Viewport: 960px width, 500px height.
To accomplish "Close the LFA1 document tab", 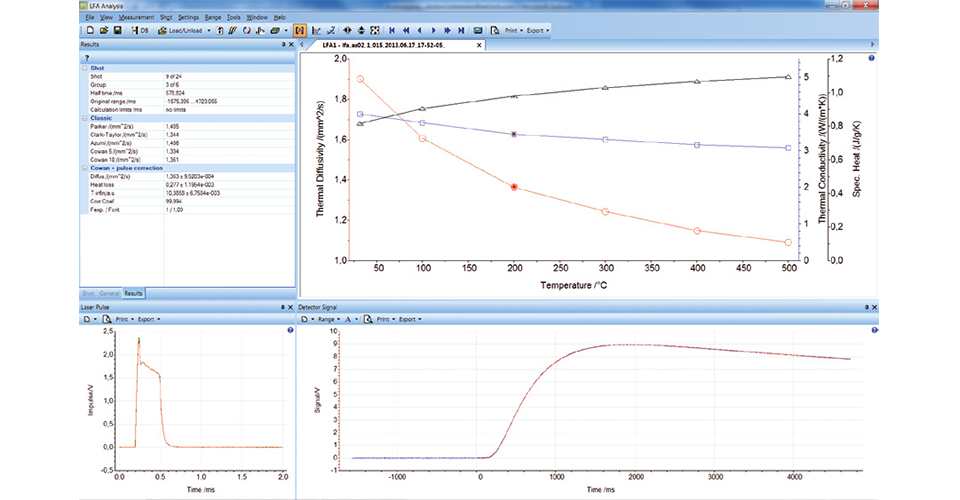I will point(478,45).
